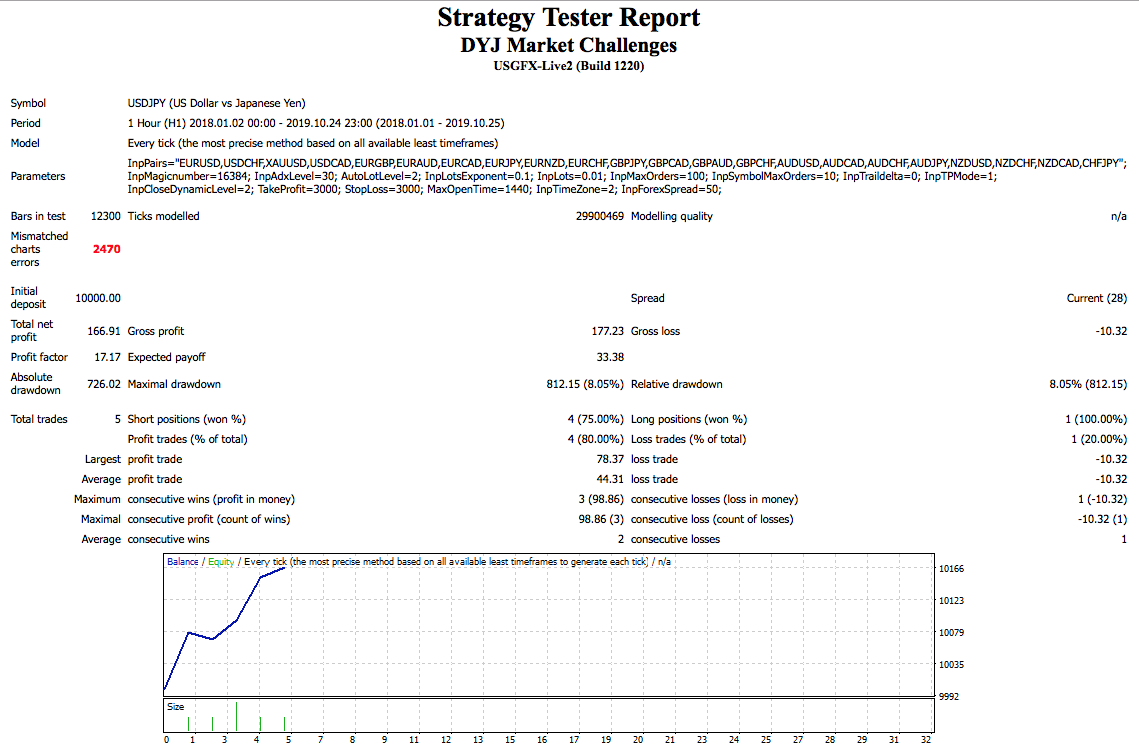Click the 'Modelling quality' label
The width and height of the screenshot is (1139, 745).
tap(672, 216)
